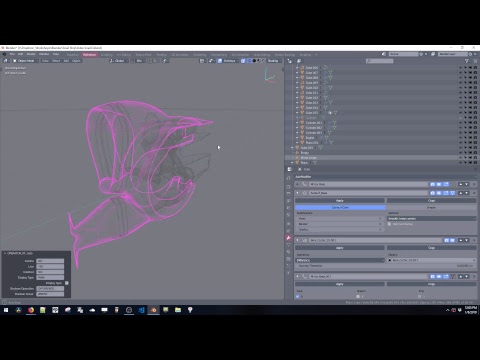Open the Select menu in viewport header
Image resolution: width=480 pixels, height=360 pixels.
point(56,61)
